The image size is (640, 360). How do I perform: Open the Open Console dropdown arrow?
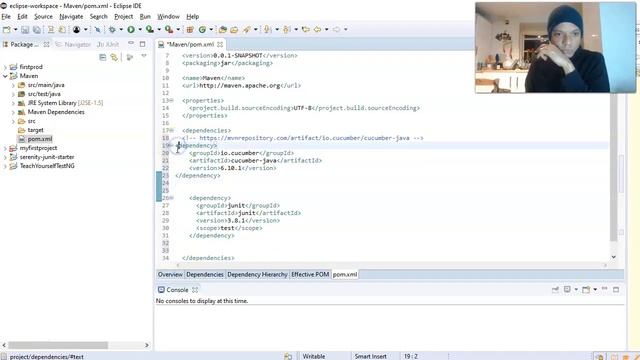[x=595, y=290]
